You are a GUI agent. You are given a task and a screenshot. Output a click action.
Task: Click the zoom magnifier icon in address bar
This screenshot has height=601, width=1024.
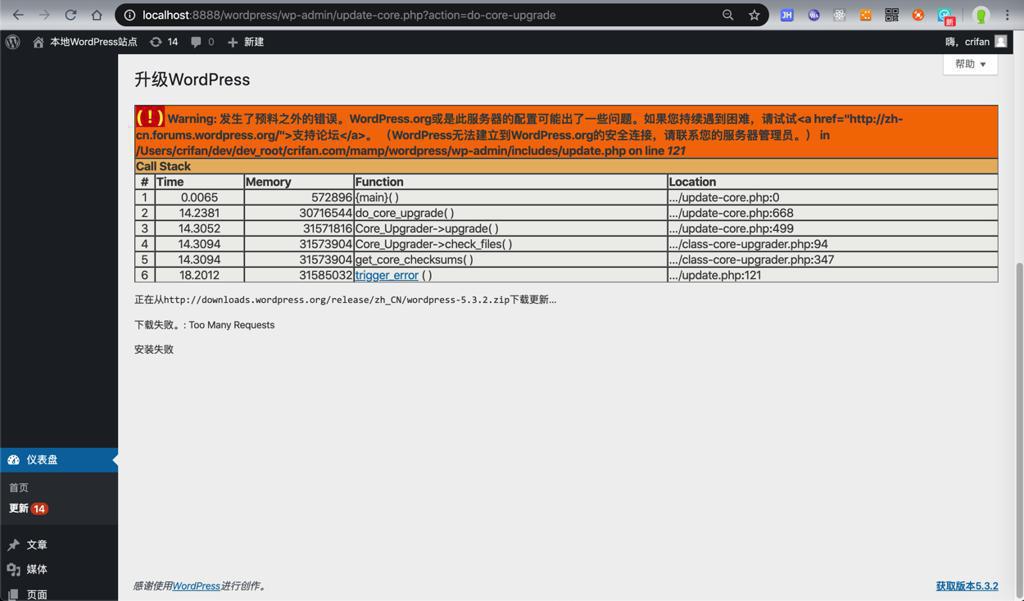(x=728, y=15)
